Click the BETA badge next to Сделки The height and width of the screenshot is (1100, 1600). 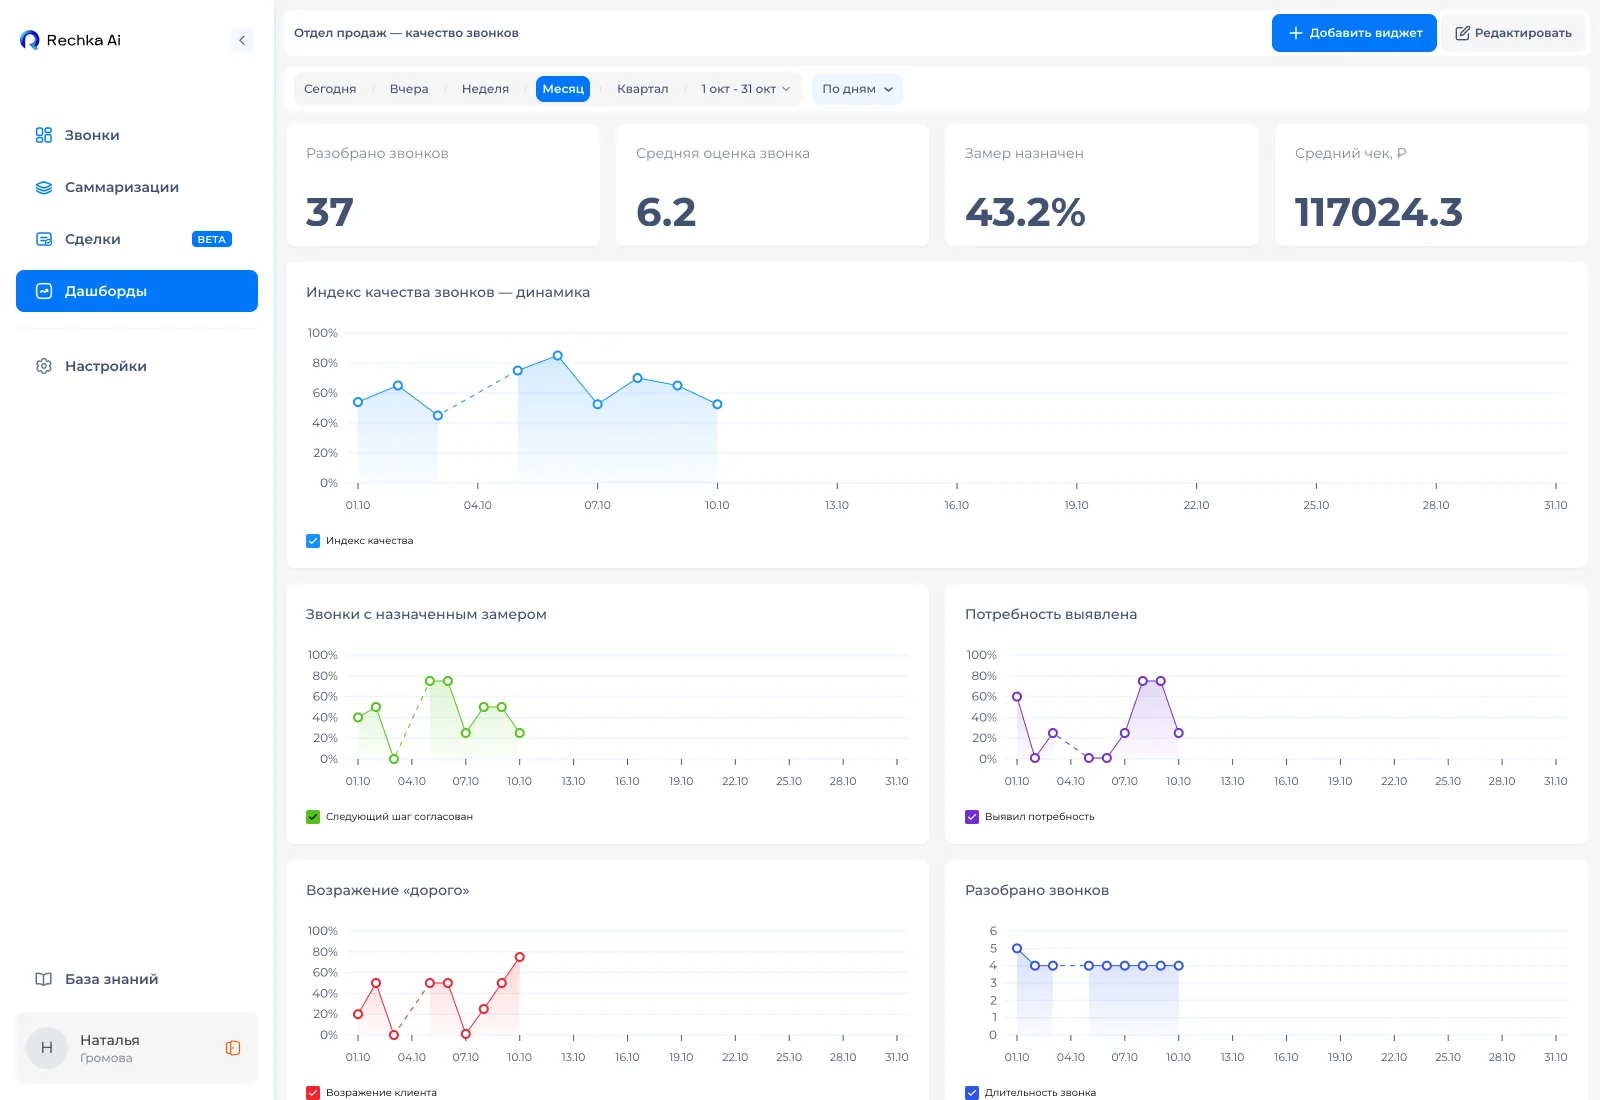(x=212, y=239)
